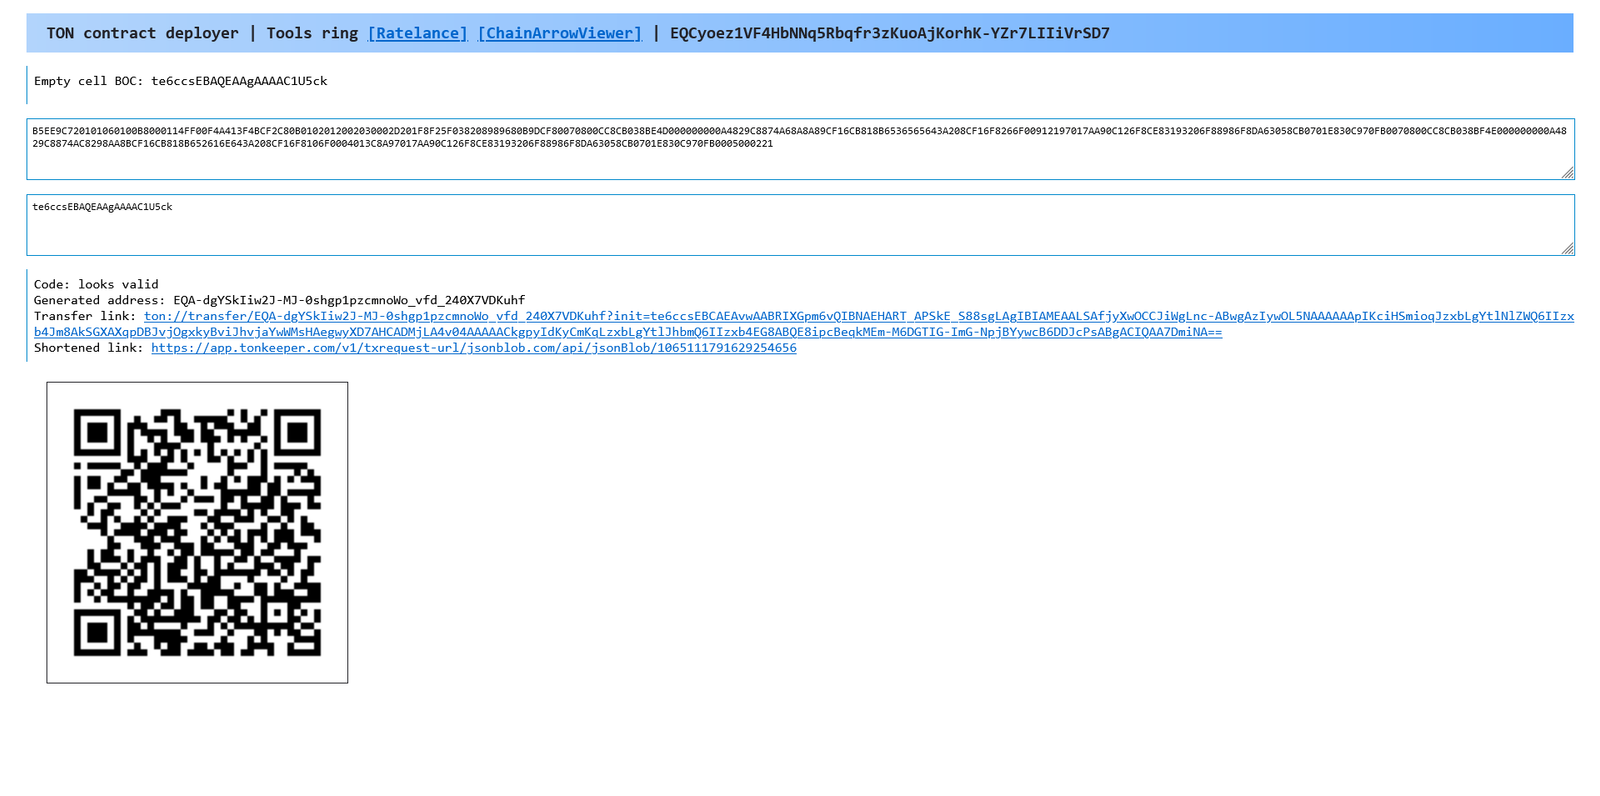
Task: Select the 'Code: looks valid' status text
Action: pyautogui.click(x=96, y=284)
